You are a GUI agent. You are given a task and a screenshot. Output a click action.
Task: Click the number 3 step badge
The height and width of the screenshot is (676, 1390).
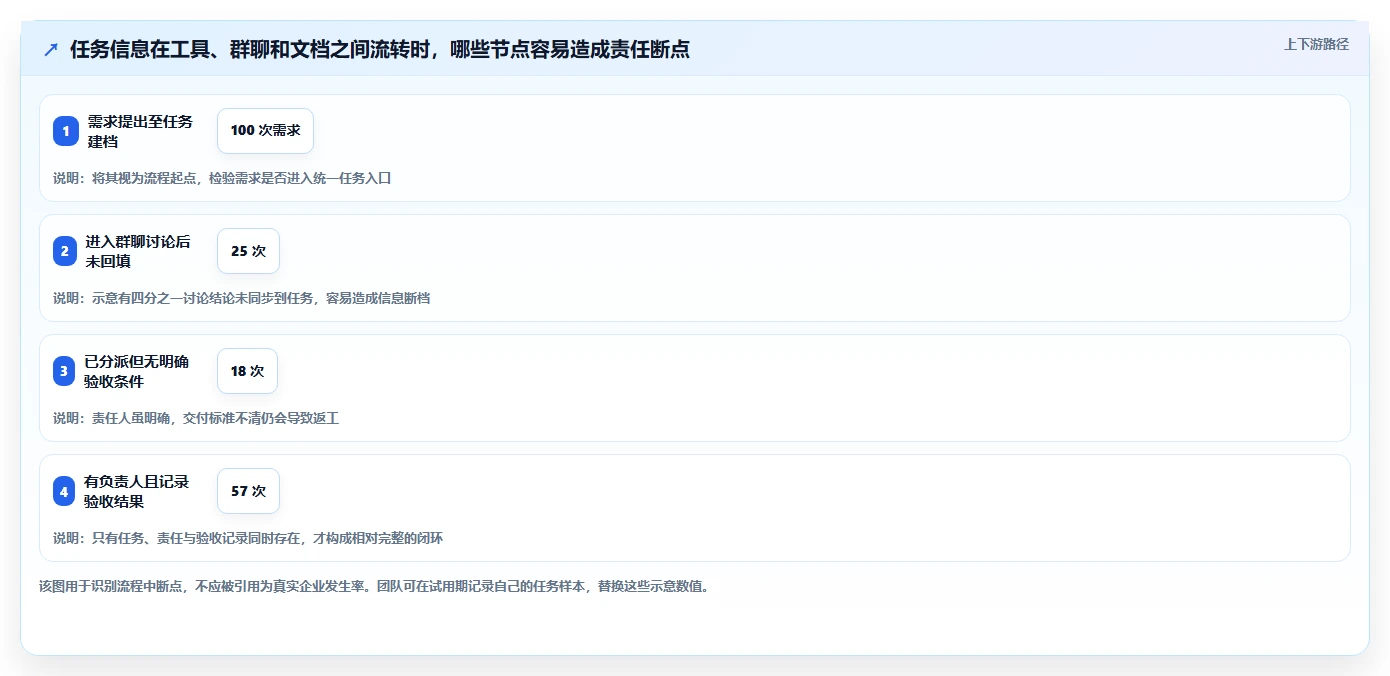click(65, 371)
